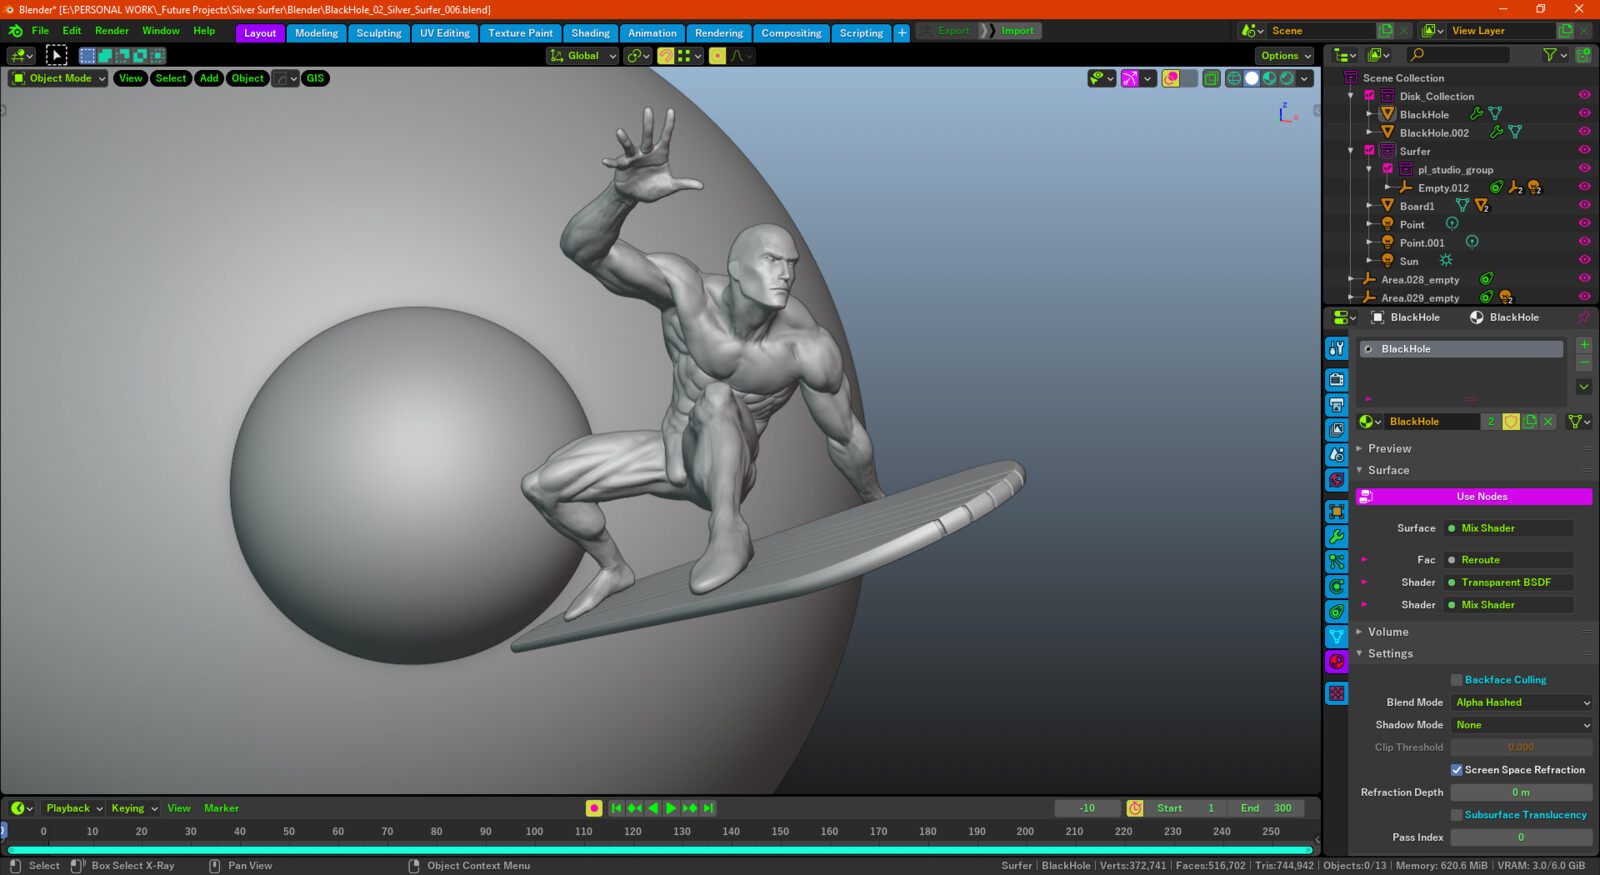The height and width of the screenshot is (875, 1600).
Task: Open the Physics properties tab
Action: click(x=1337, y=587)
